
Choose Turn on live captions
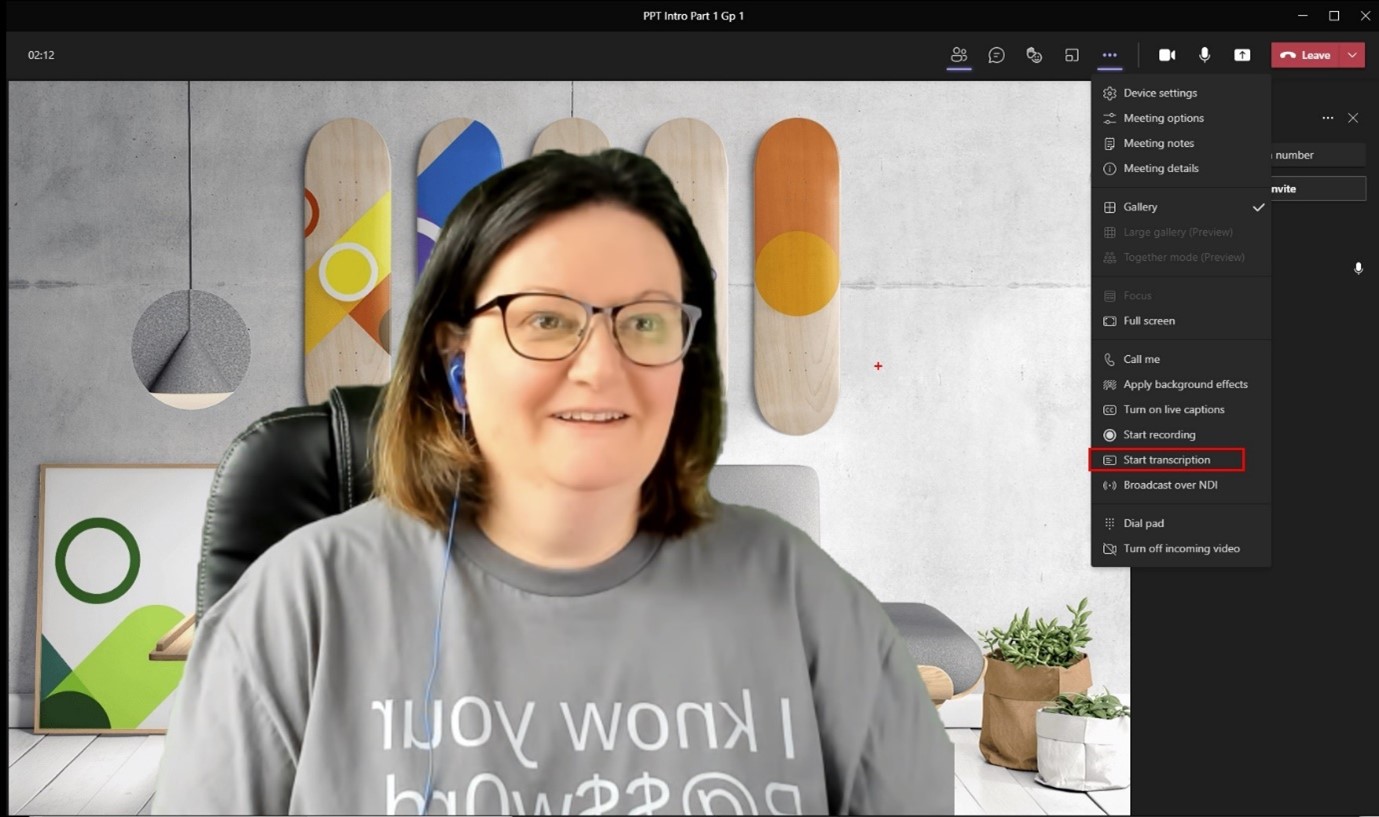(1173, 410)
